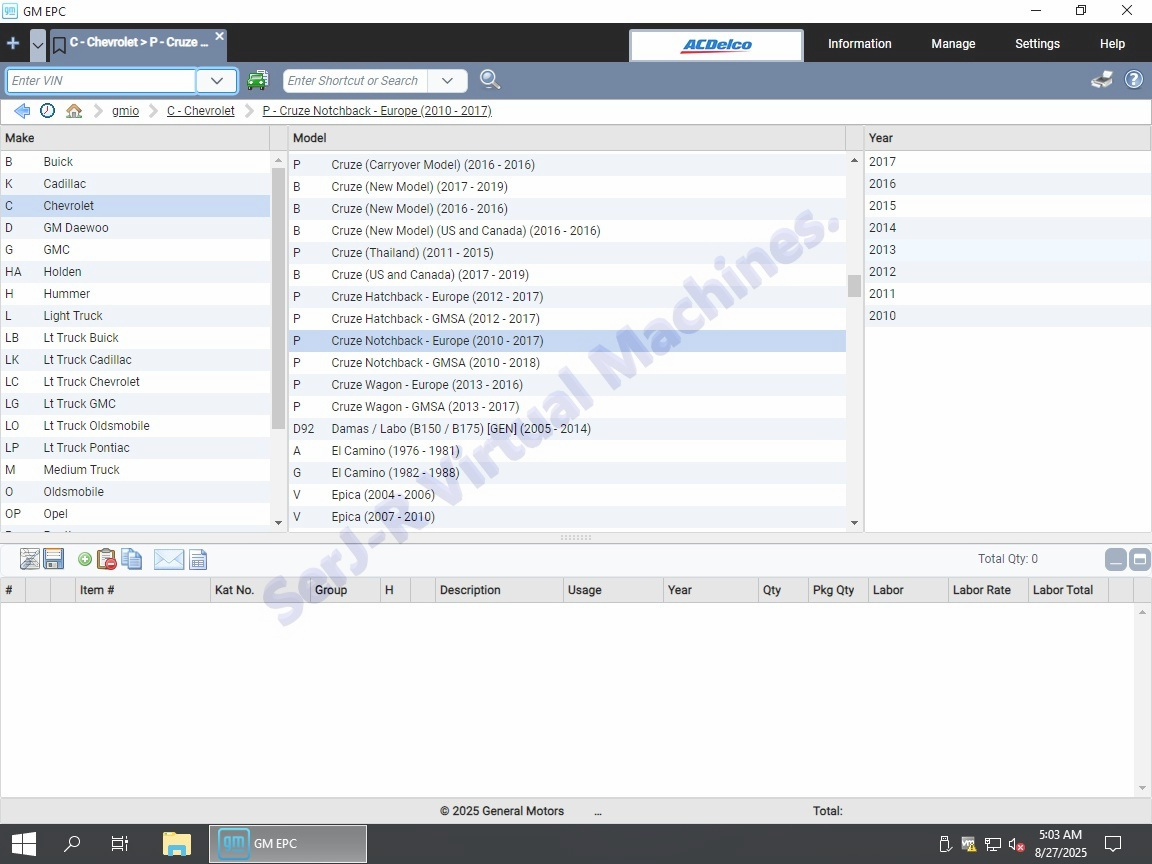Expand the Enter VIN dropdown arrow
The width and height of the screenshot is (1152, 864).
[216, 81]
